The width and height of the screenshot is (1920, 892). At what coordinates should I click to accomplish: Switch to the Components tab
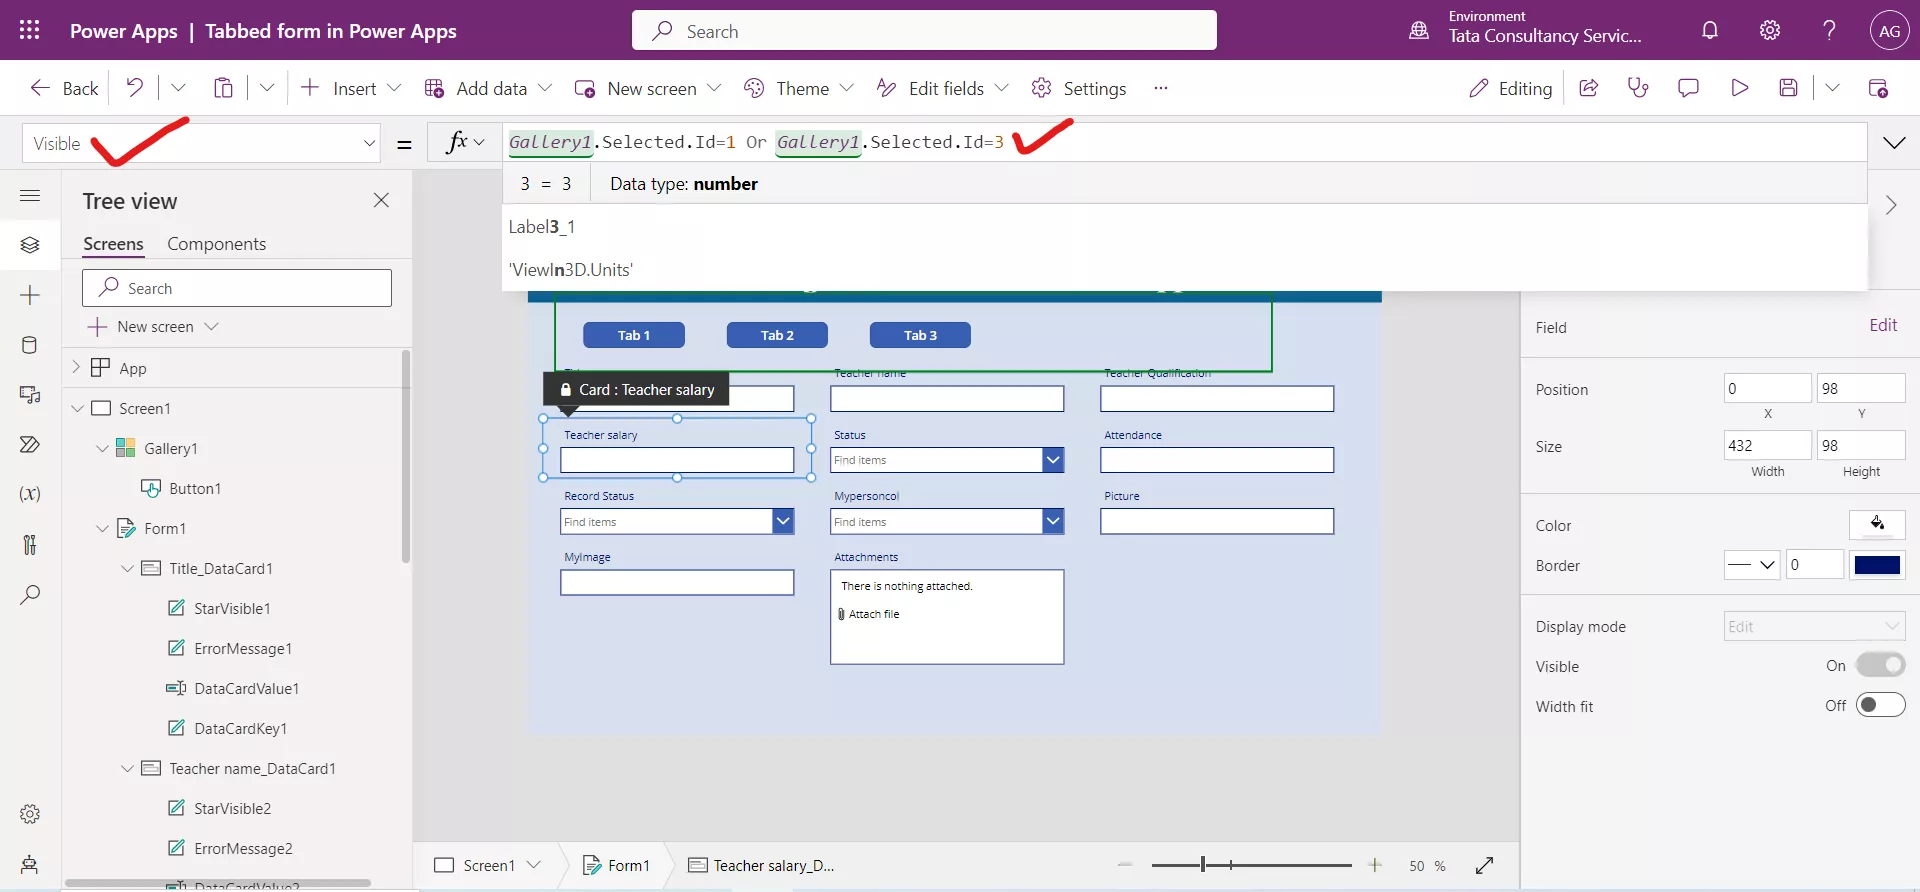(216, 244)
